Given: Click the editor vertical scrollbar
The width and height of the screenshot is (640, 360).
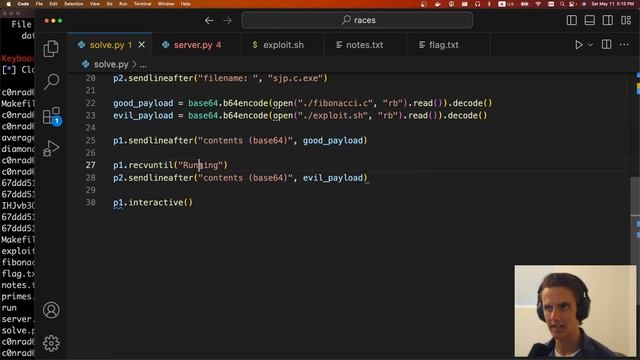Looking at the screenshot, I should (635, 196).
